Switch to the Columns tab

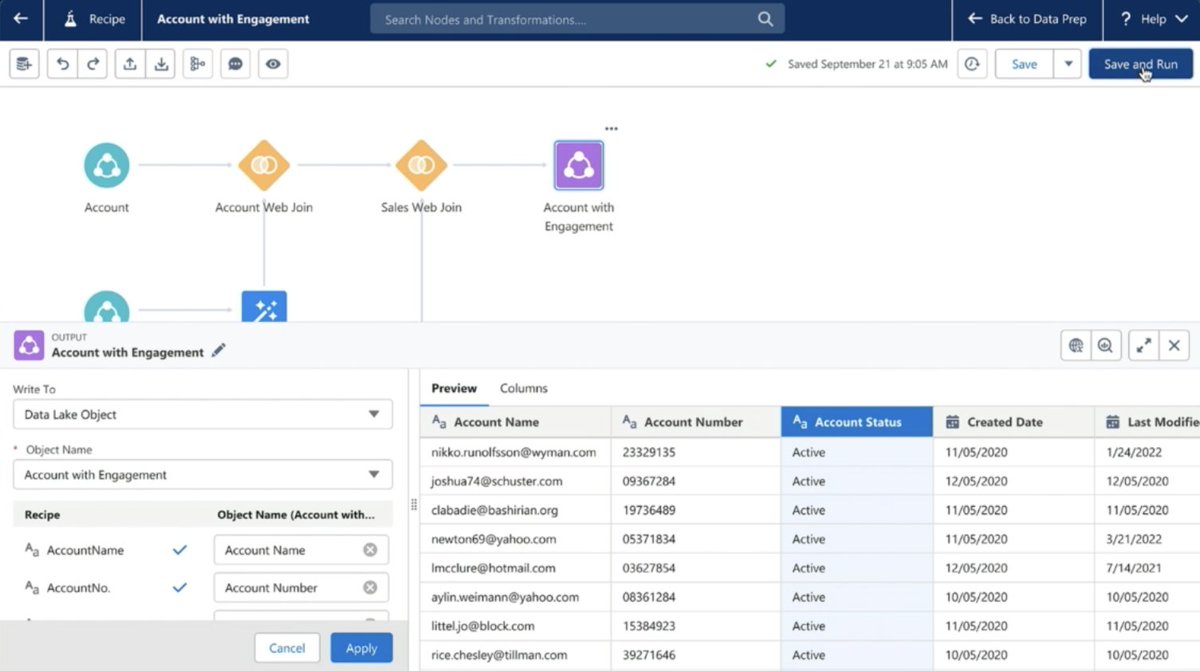coord(524,388)
